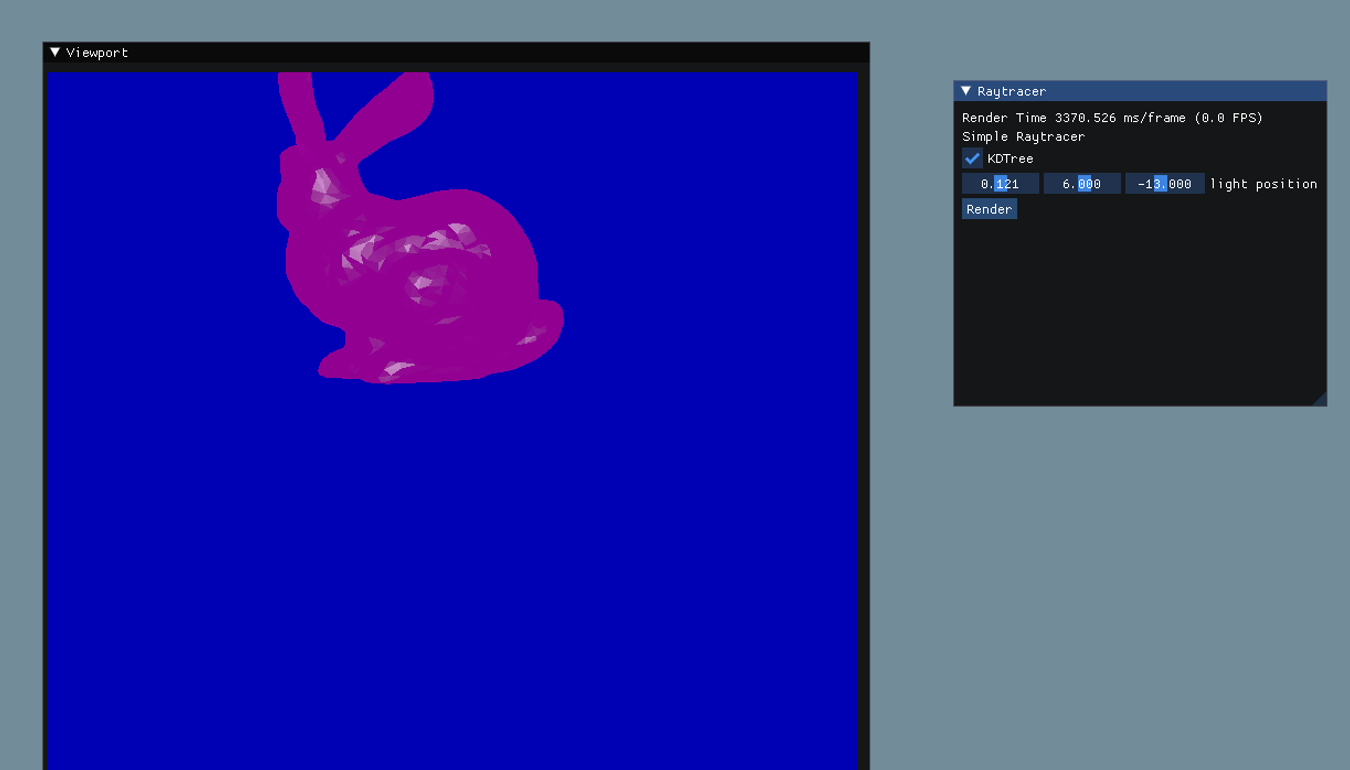1350x770 pixels.
Task: Collapse the Raytracer panel using its triangle
Action: coord(966,91)
